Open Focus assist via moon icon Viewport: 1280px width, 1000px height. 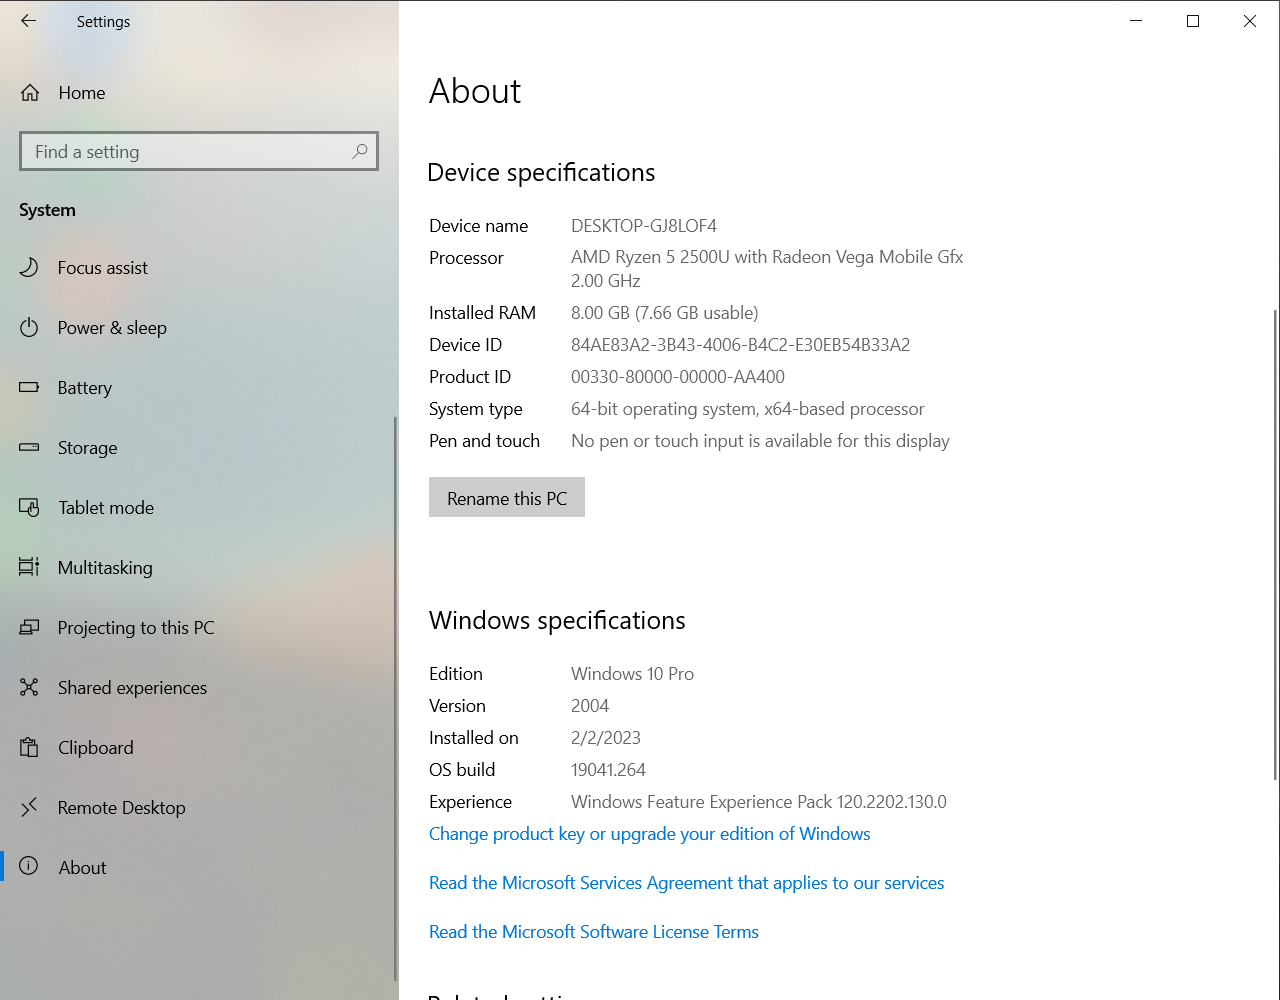tap(29, 267)
